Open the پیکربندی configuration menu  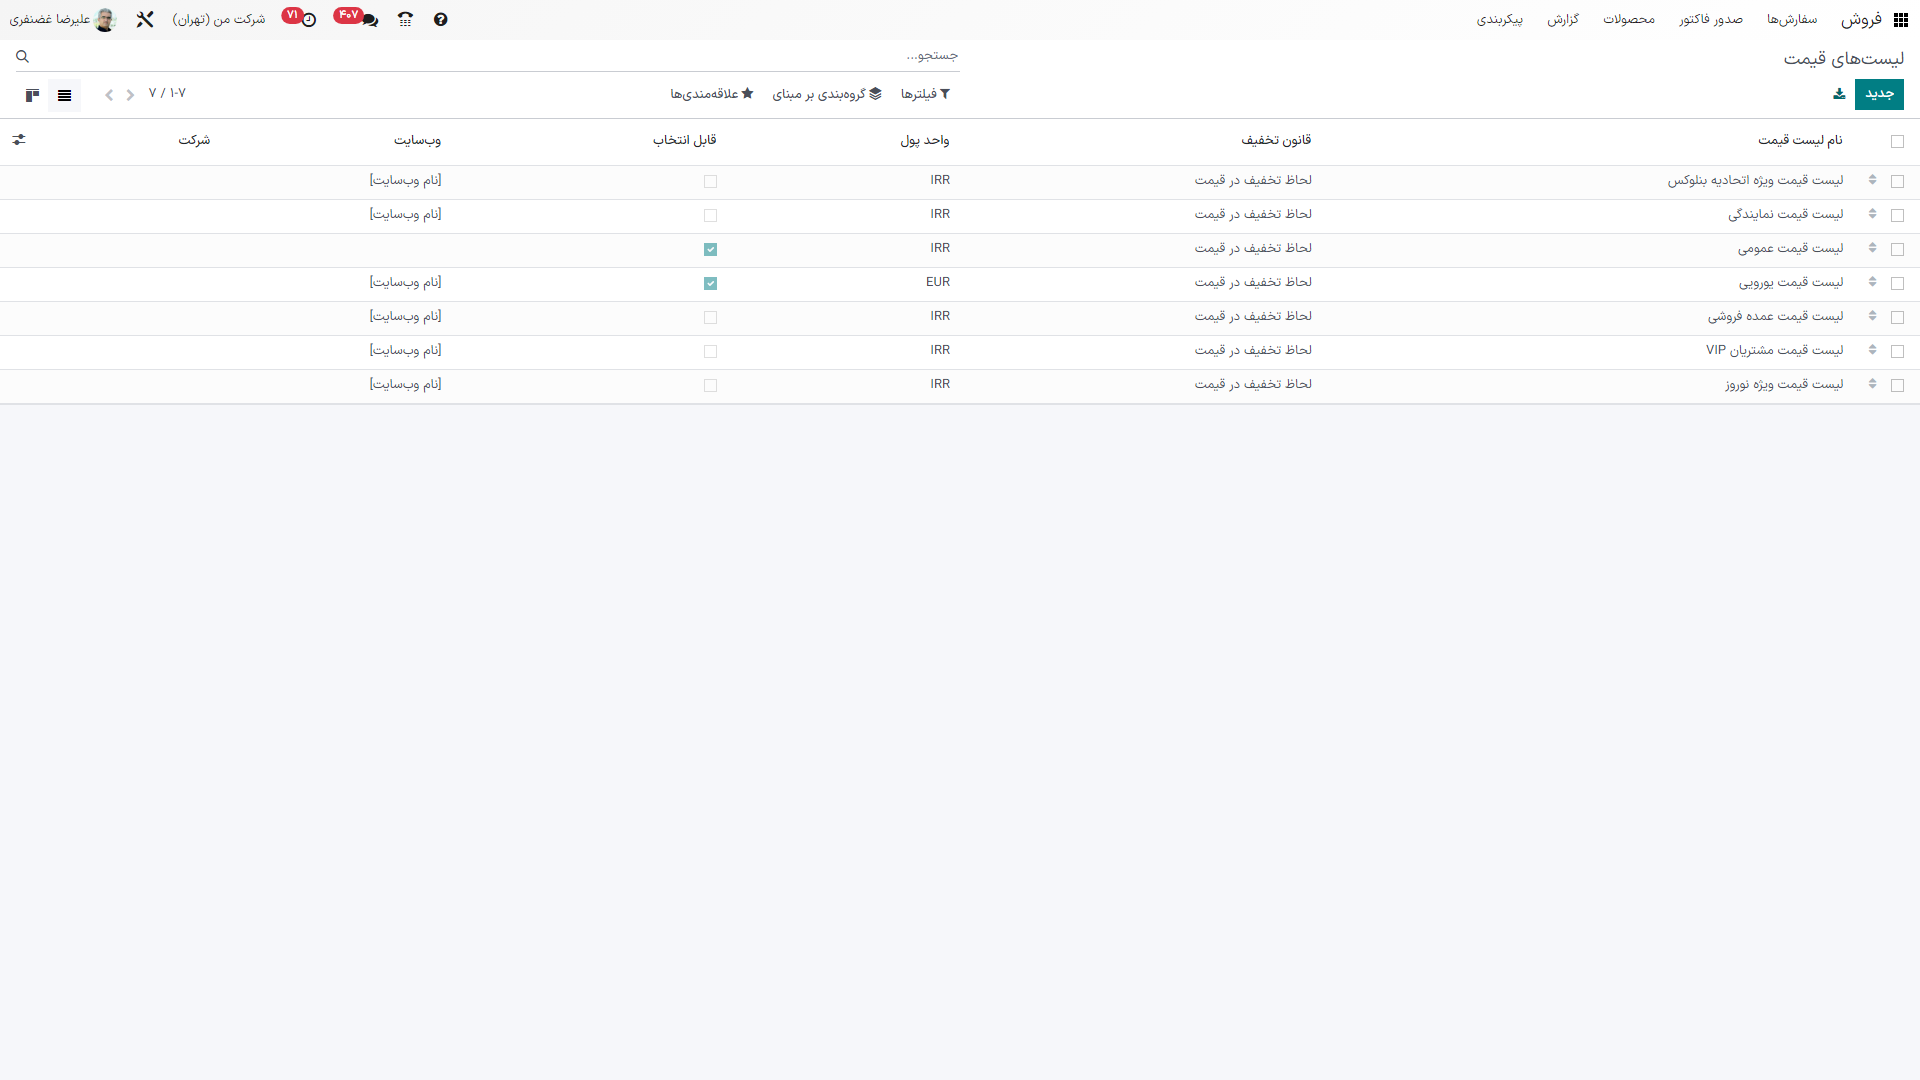coord(1499,19)
